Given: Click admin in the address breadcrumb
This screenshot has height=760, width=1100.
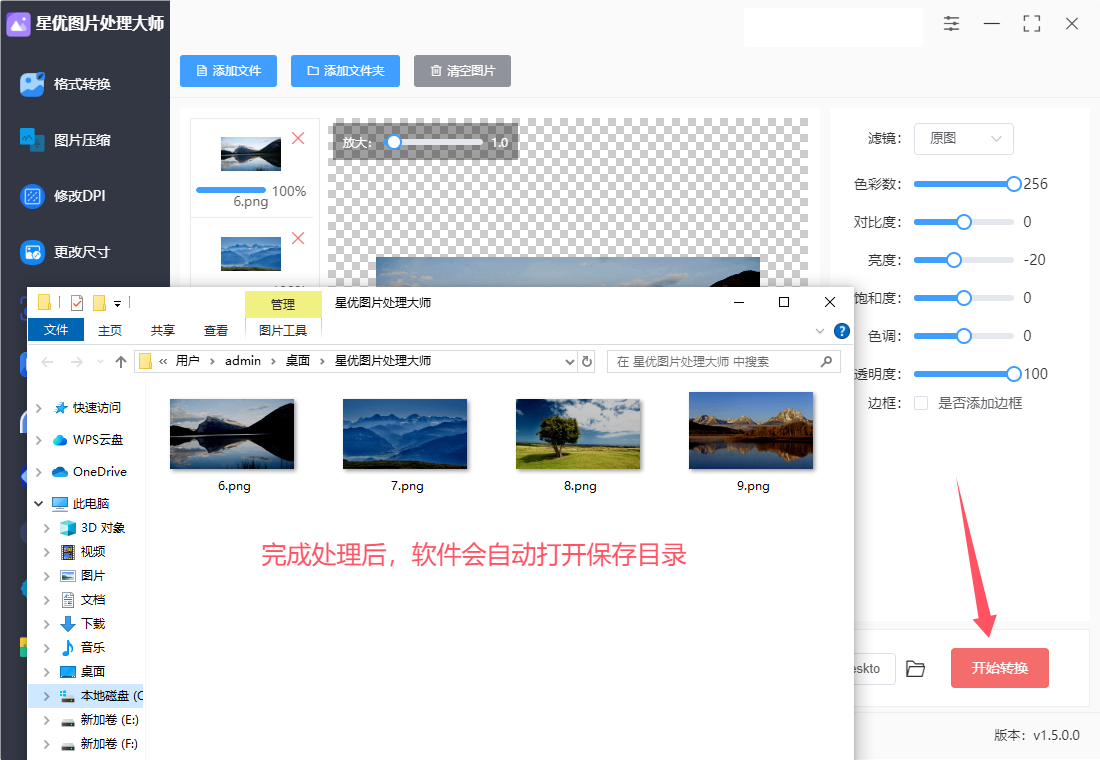Looking at the screenshot, I should click(x=243, y=361).
